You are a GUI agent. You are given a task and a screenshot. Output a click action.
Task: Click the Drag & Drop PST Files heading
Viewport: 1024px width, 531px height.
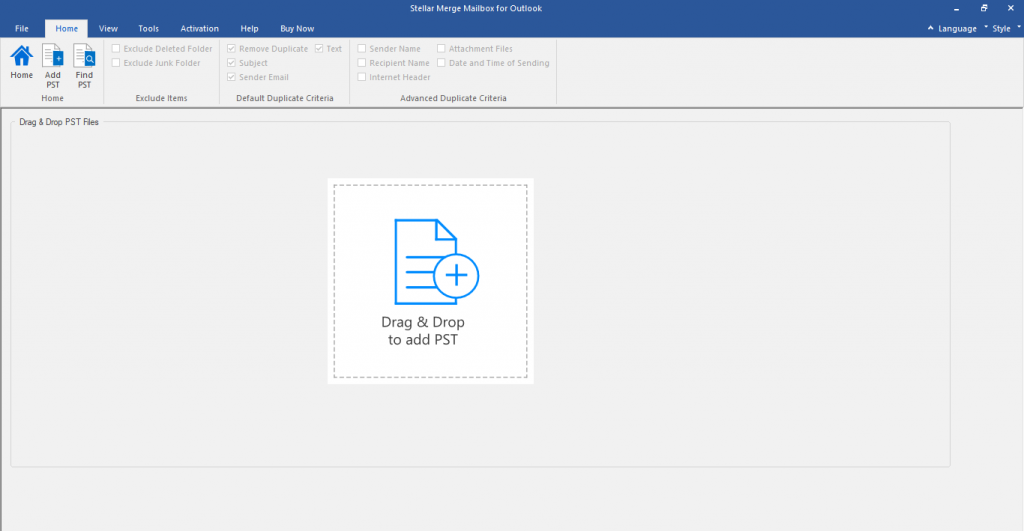point(59,122)
